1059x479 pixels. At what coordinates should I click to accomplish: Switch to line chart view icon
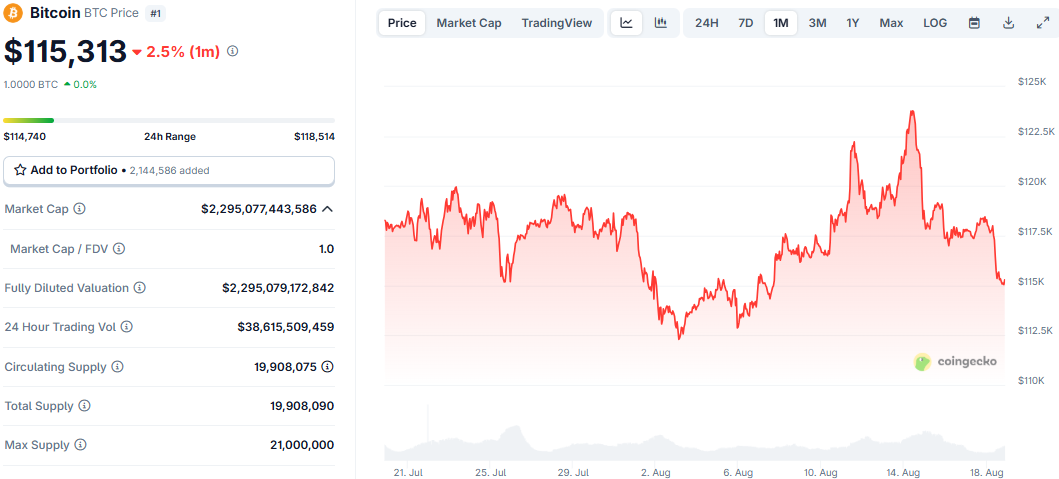pos(627,23)
